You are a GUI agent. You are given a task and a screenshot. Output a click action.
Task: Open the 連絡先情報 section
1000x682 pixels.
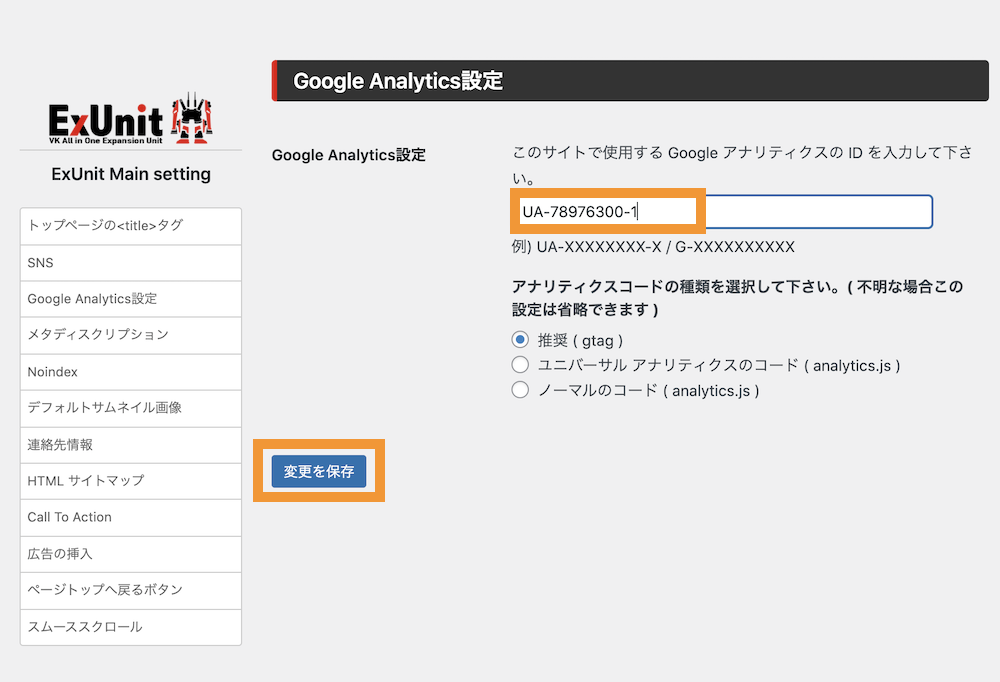point(131,445)
